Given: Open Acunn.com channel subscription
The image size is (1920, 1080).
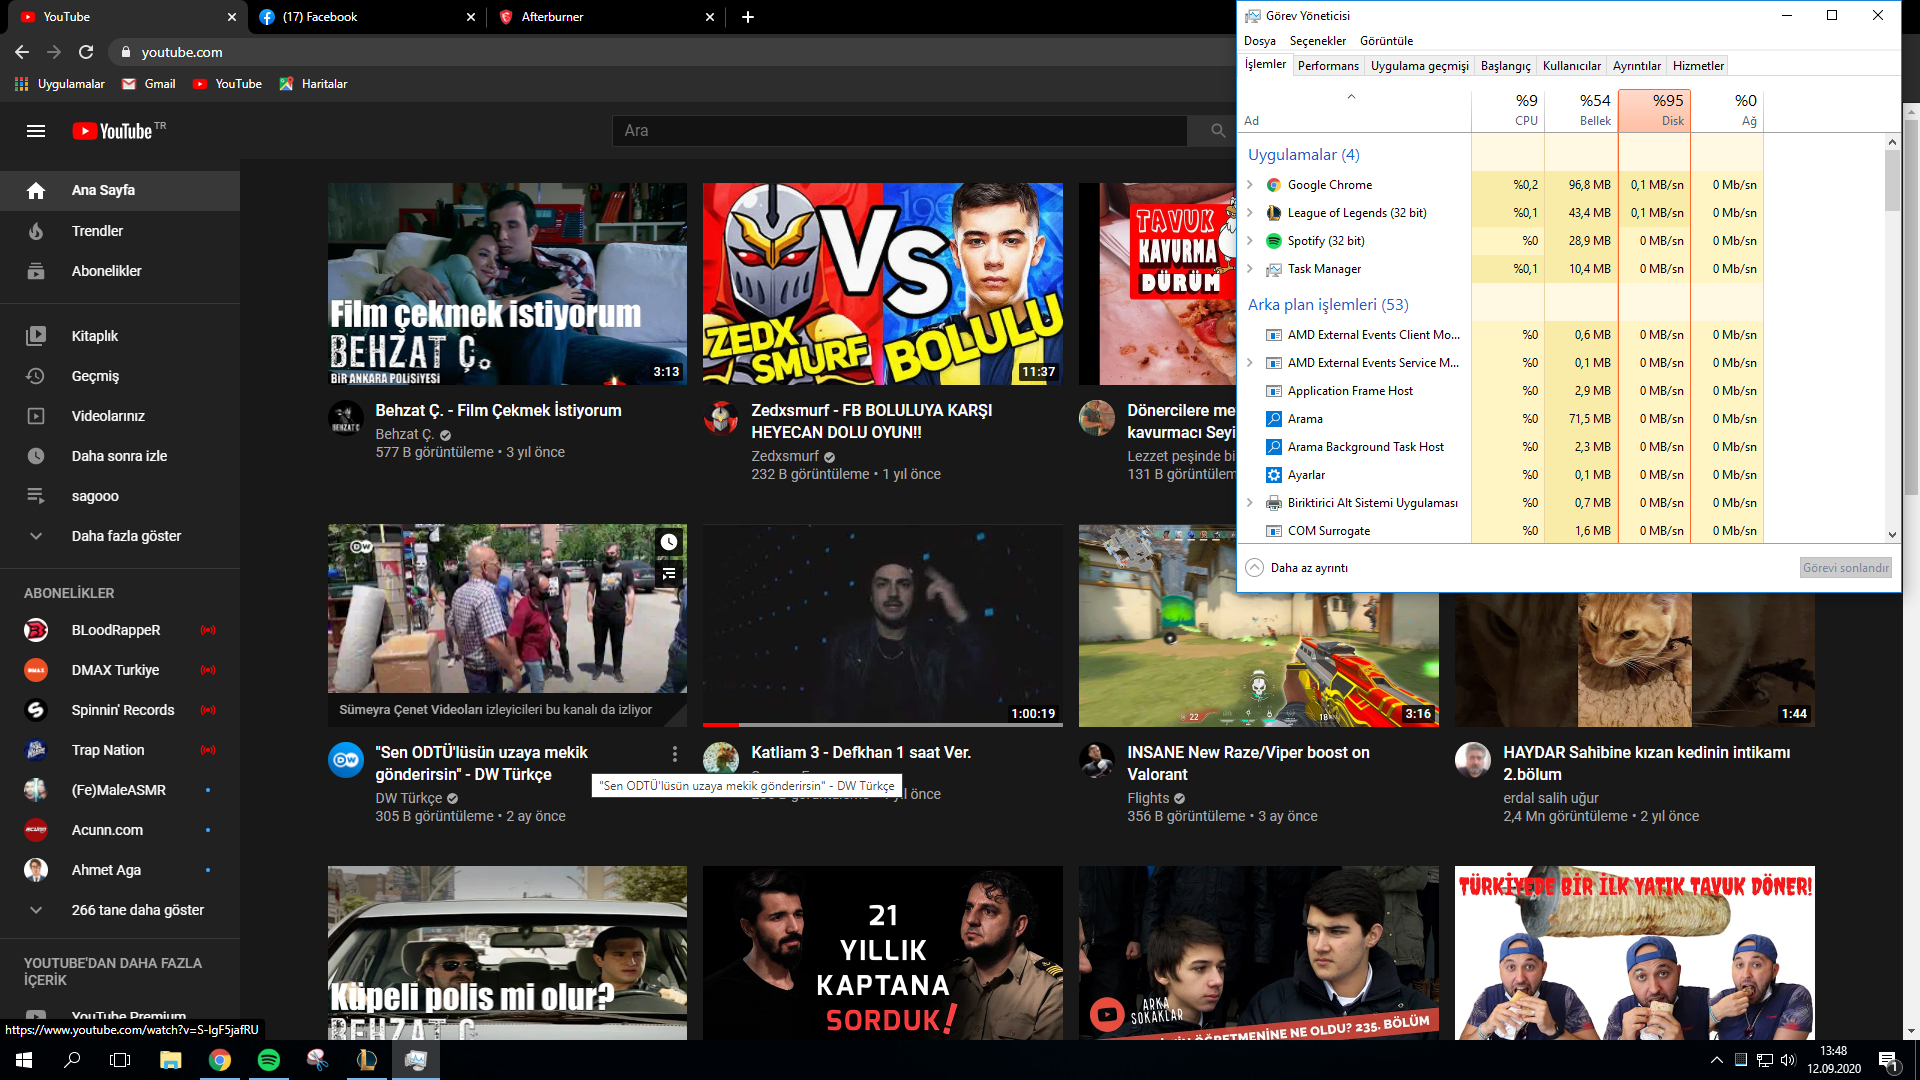Looking at the screenshot, I should click(120, 830).
